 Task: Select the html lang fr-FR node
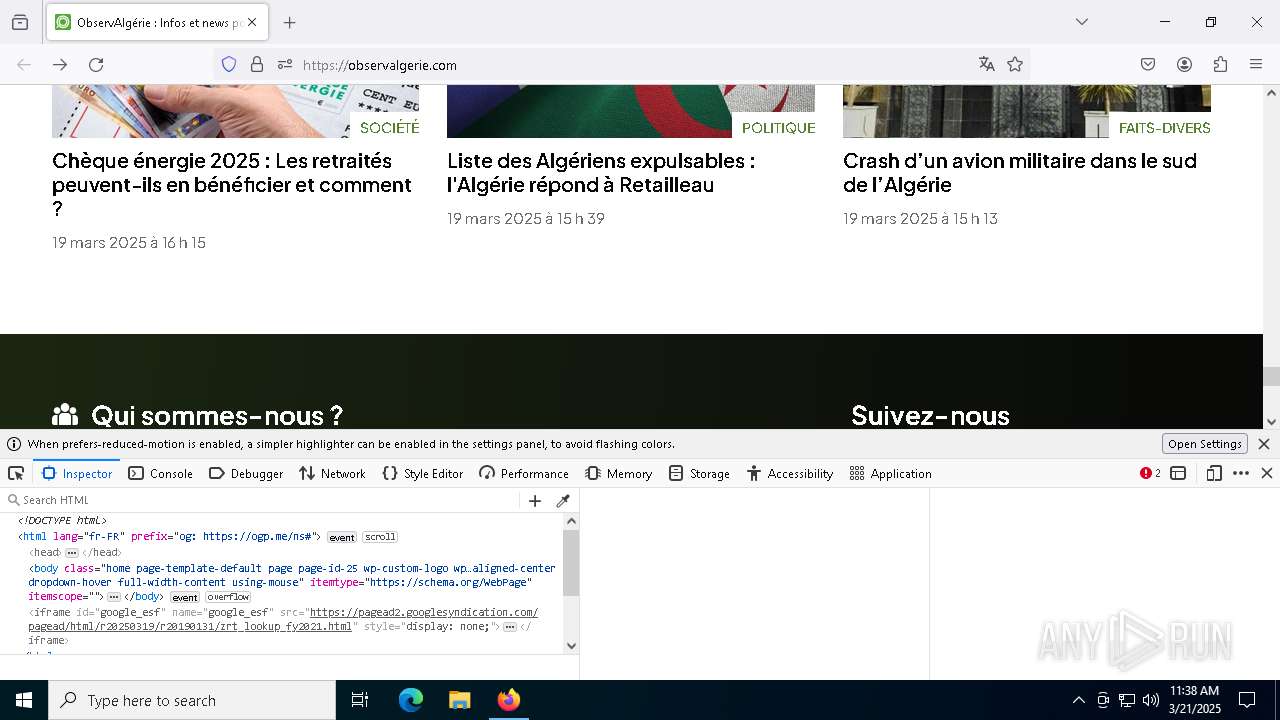(169, 537)
